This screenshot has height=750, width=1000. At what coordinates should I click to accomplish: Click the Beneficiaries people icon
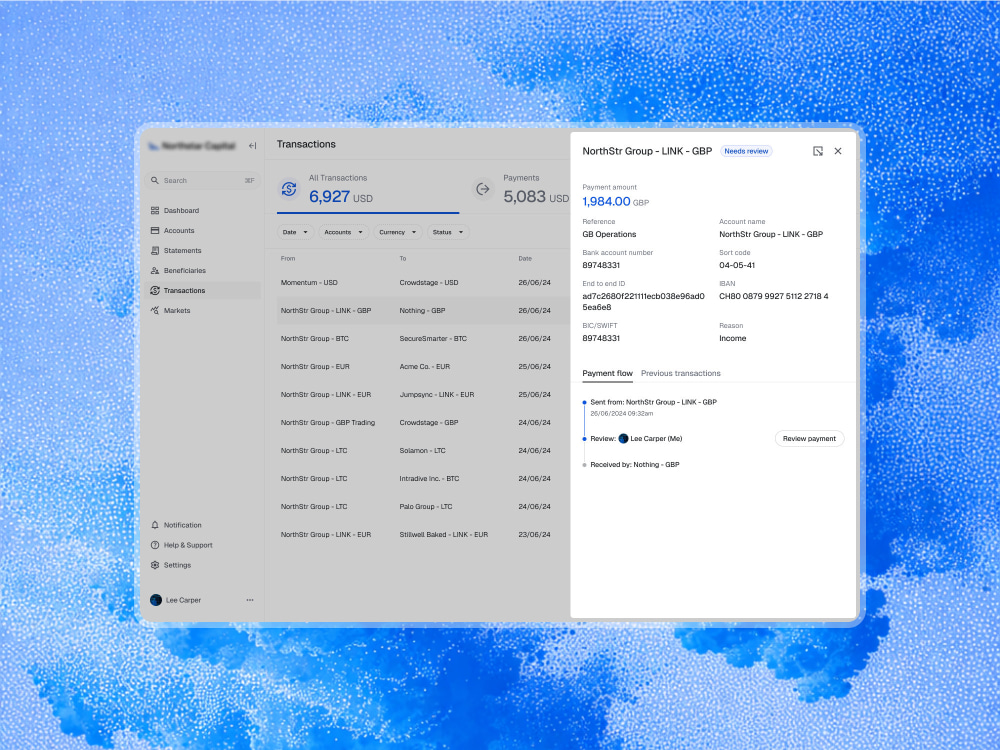click(x=155, y=270)
